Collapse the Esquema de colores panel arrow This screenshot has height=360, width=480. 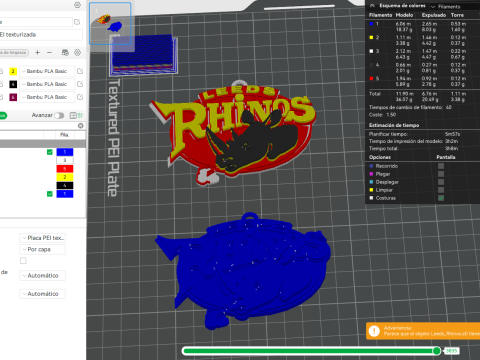(x=372, y=6)
